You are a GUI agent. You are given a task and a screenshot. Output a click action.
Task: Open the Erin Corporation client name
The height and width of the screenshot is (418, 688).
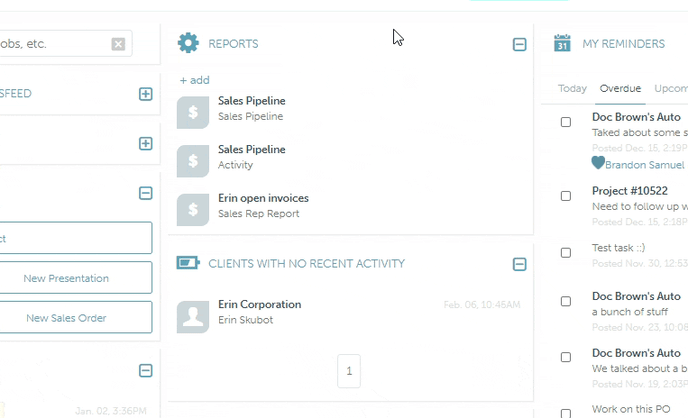point(260,304)
